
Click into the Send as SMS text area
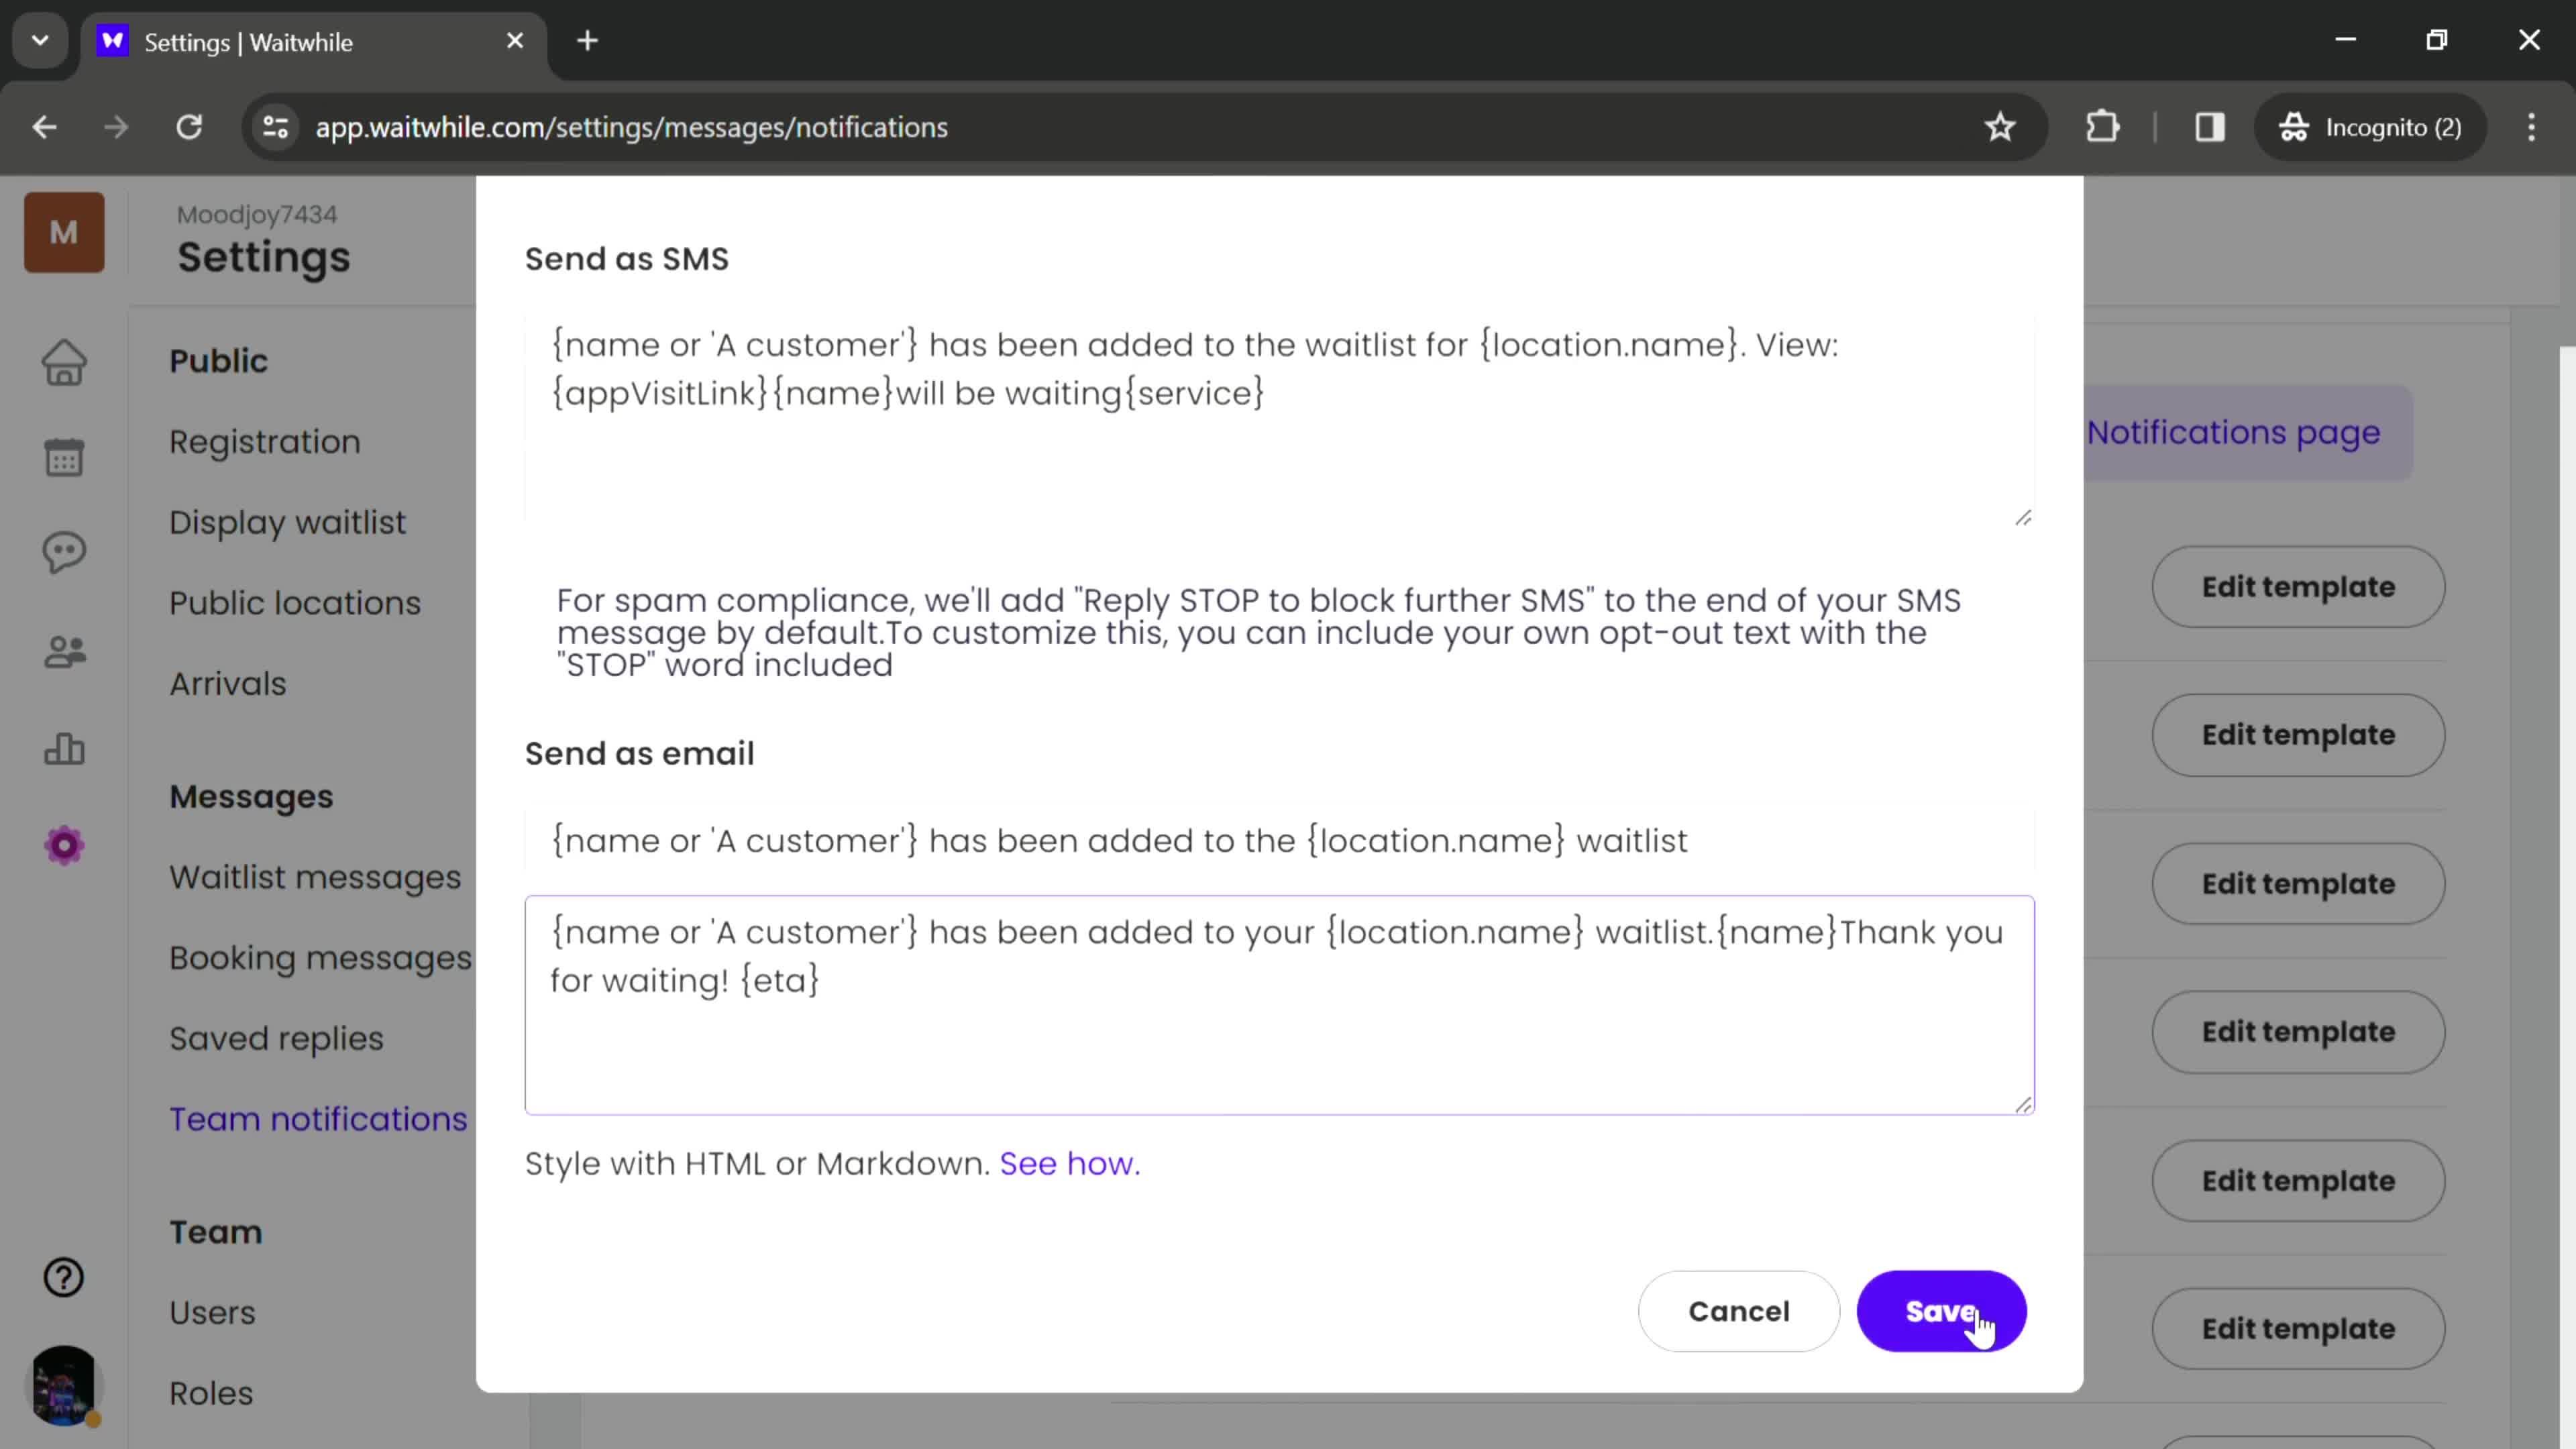(1279, 420)
